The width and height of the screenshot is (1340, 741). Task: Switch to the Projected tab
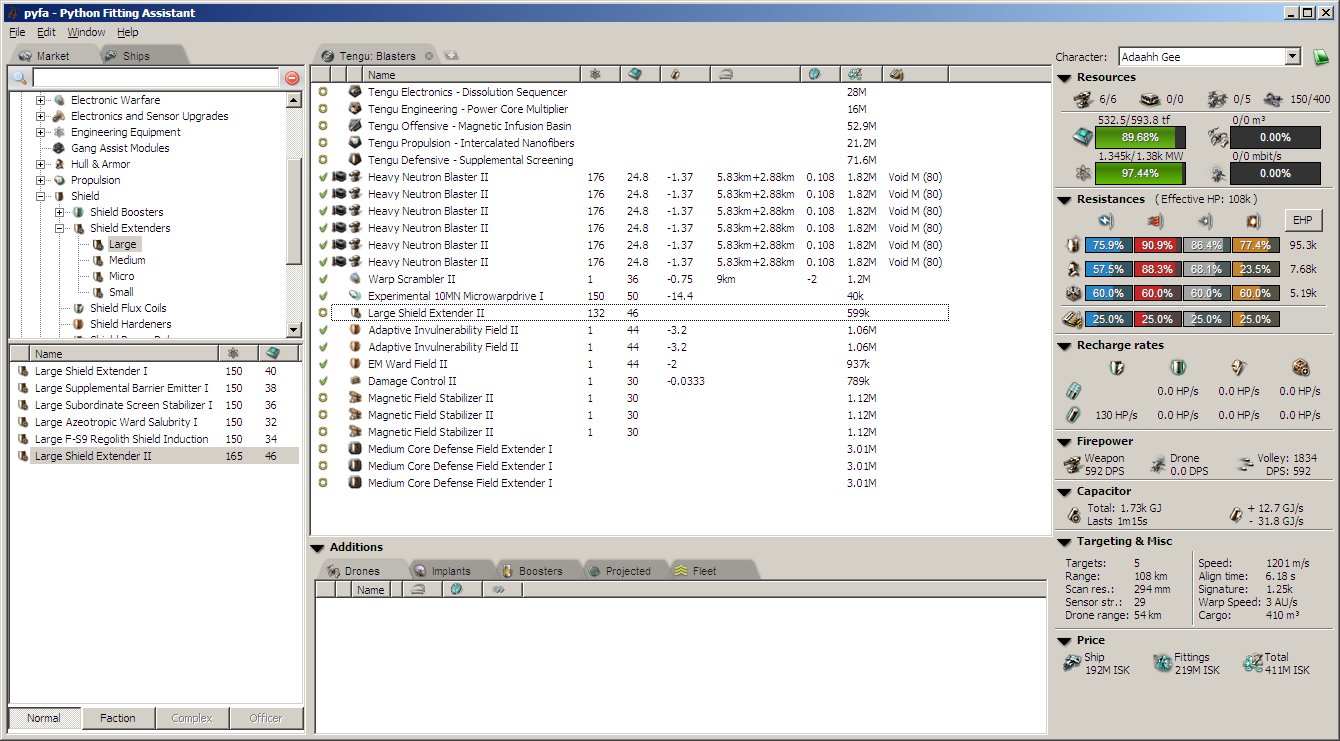628,571
